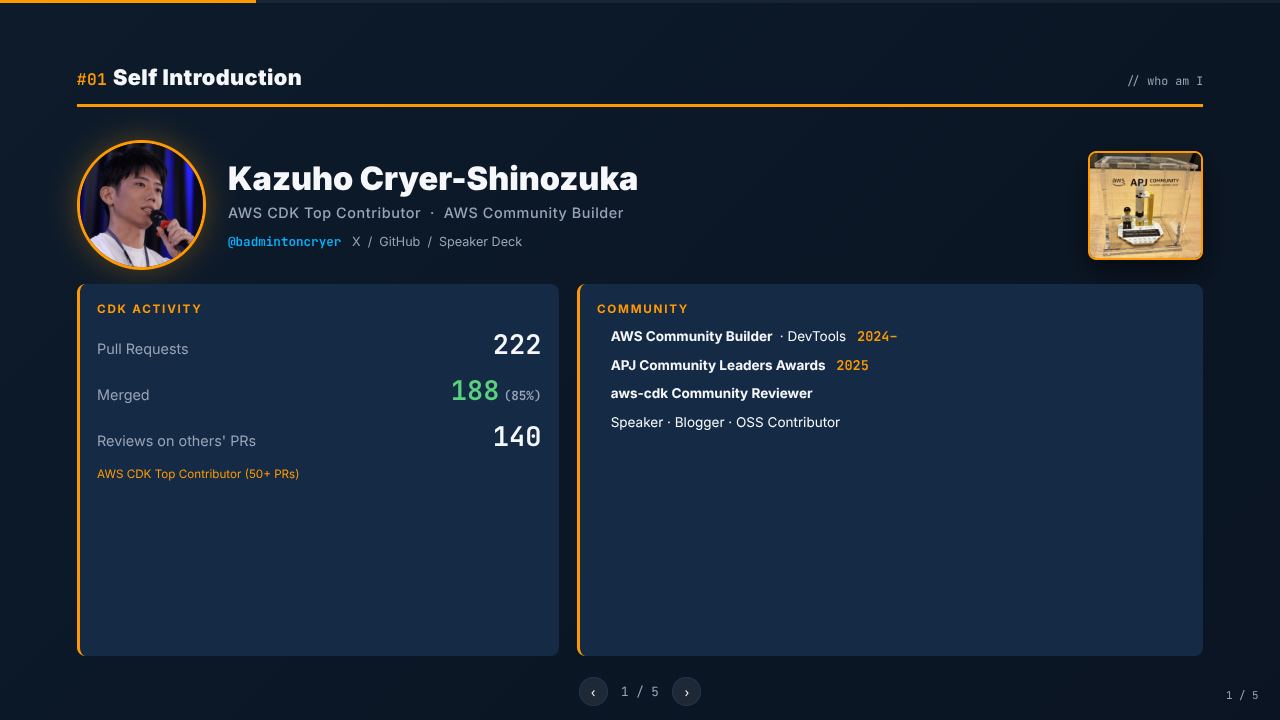Go to the next slide arrow
The height and width of the screenshot is (720, 1280).
(x=686, y=692)
